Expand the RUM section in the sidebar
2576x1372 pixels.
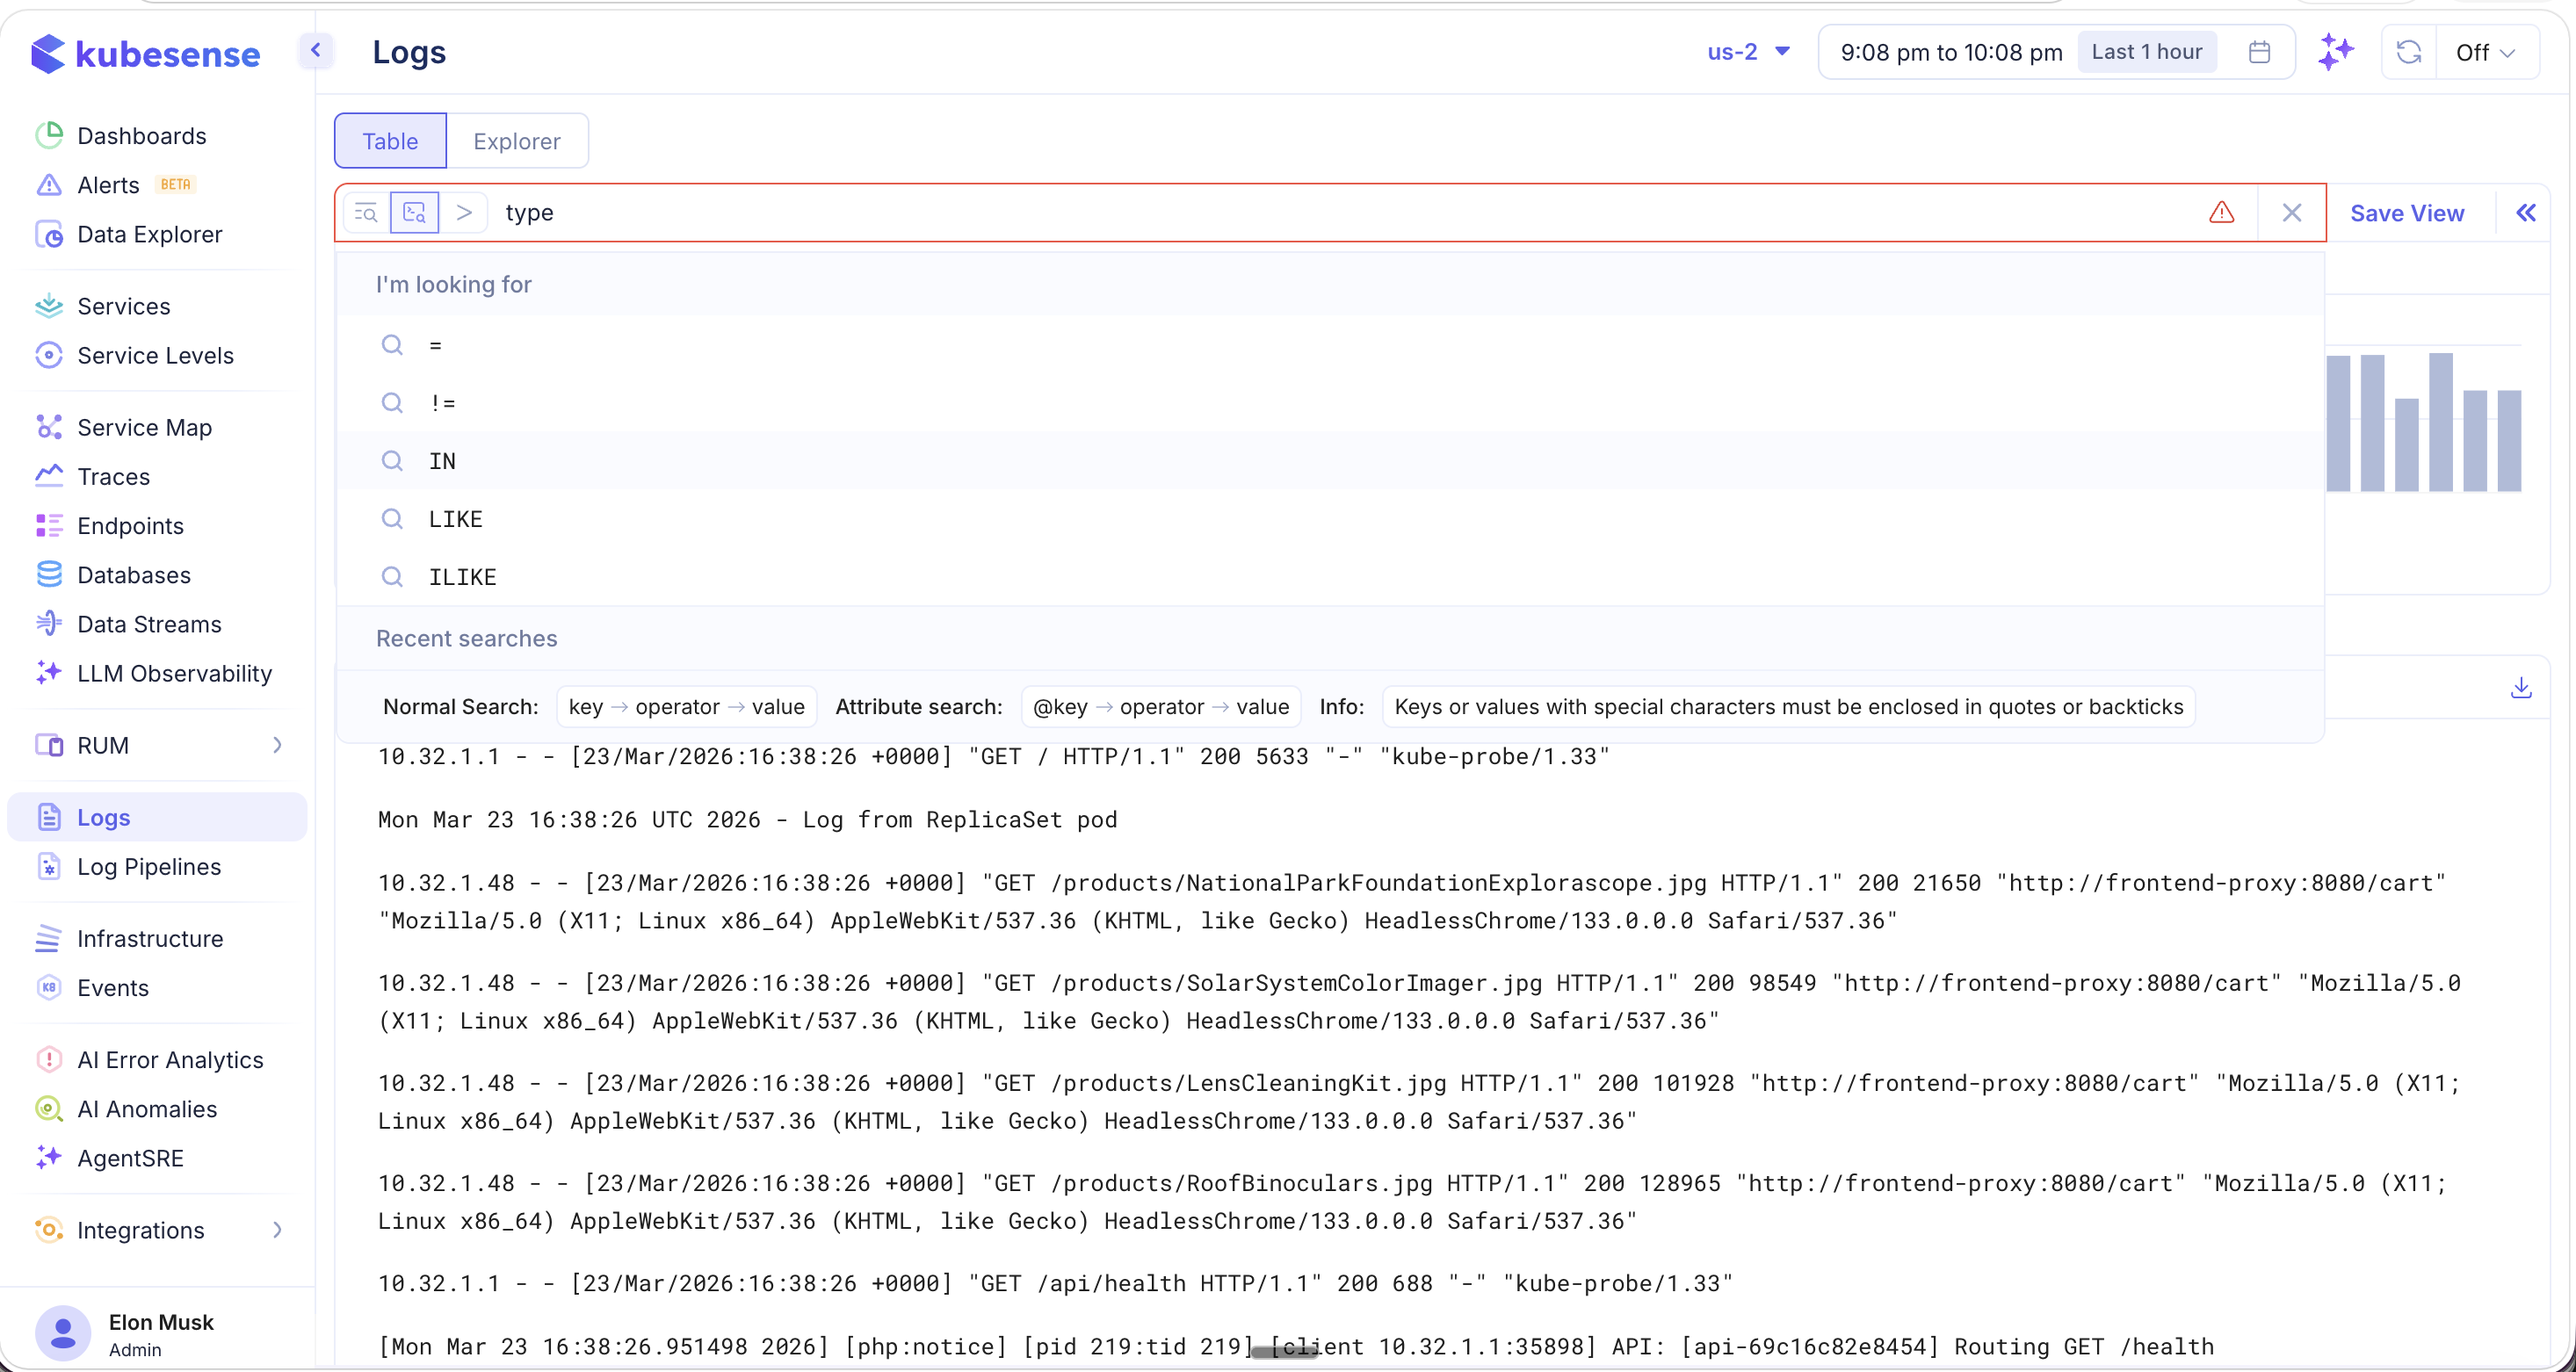point(278,745)
